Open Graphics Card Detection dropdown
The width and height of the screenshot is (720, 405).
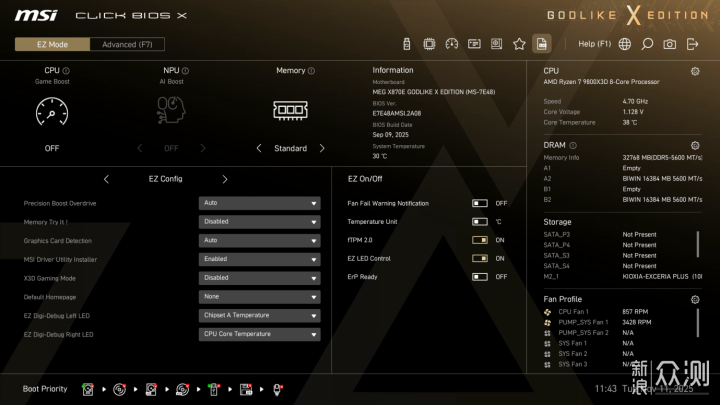[x=259, y=241]
